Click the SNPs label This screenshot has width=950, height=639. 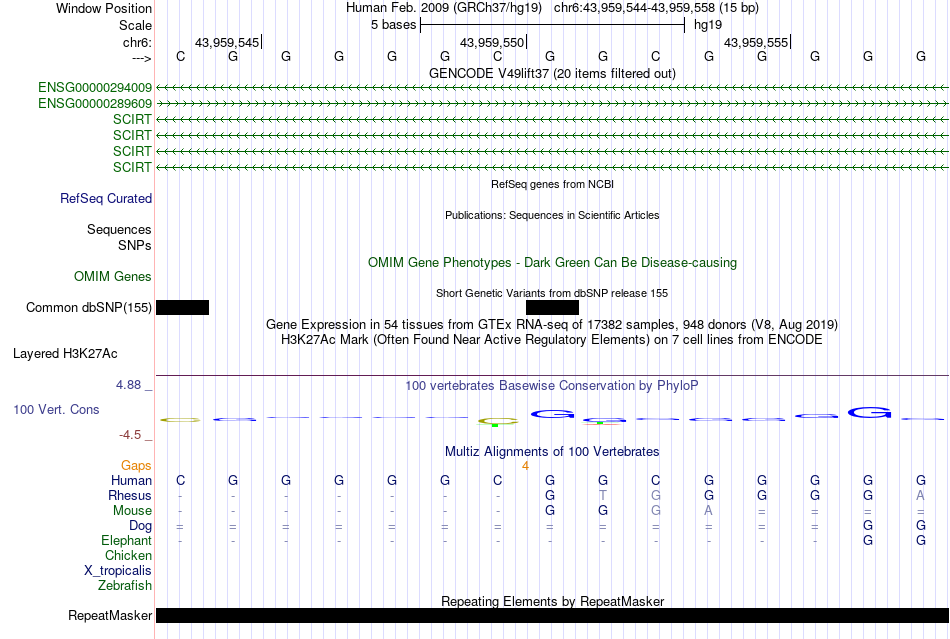[135, 245]
